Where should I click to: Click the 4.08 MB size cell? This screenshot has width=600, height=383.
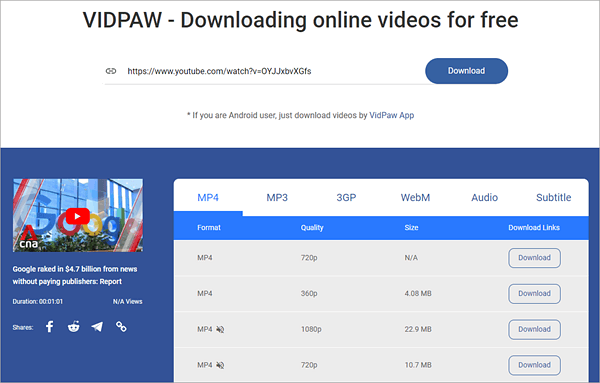pos(418,293)
